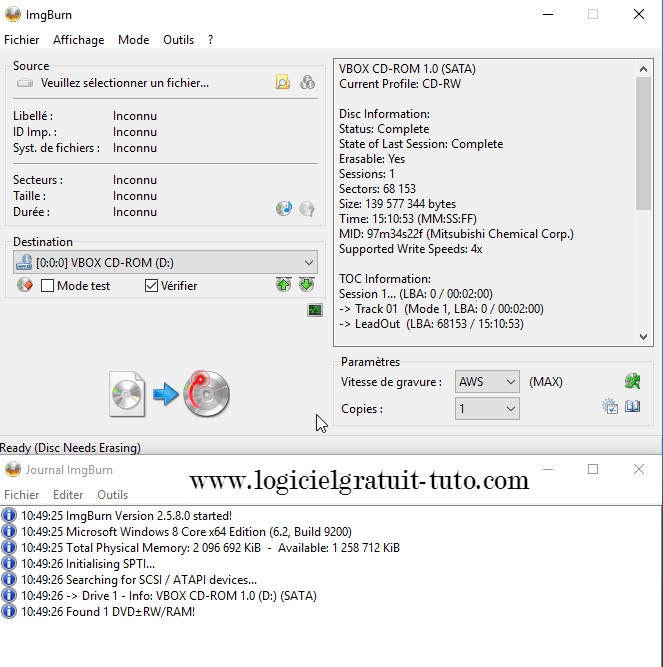
Task: Open the Mode menu
Action: tap(134, 40)
